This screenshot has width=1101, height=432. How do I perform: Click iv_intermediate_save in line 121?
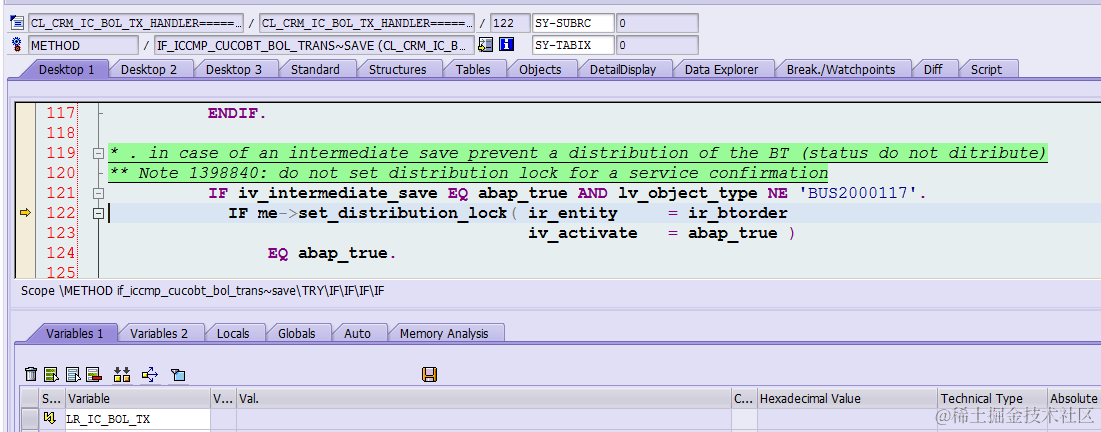tap(338, 193)
